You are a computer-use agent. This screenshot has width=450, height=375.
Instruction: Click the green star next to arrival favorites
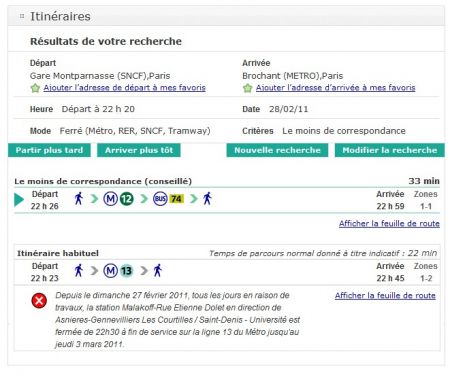(x=247, y=88)
